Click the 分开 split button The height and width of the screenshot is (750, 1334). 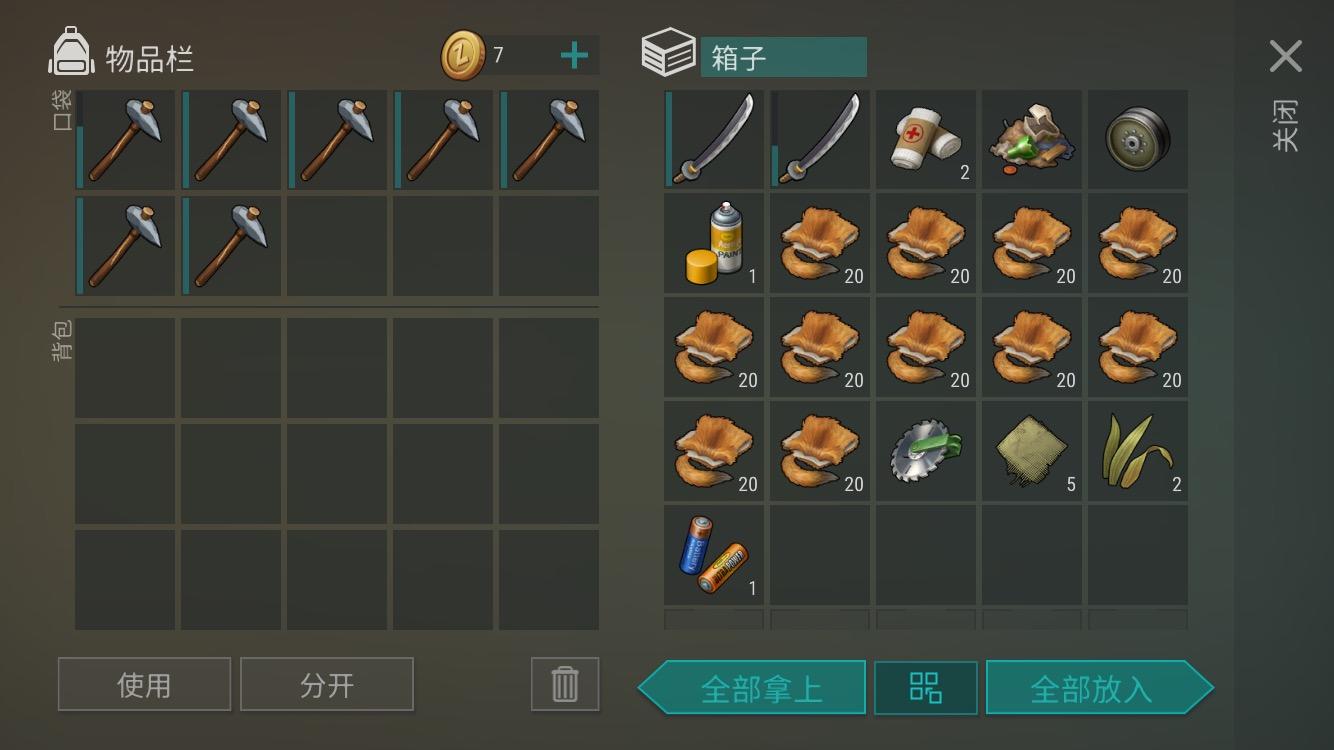pos(327,684)
